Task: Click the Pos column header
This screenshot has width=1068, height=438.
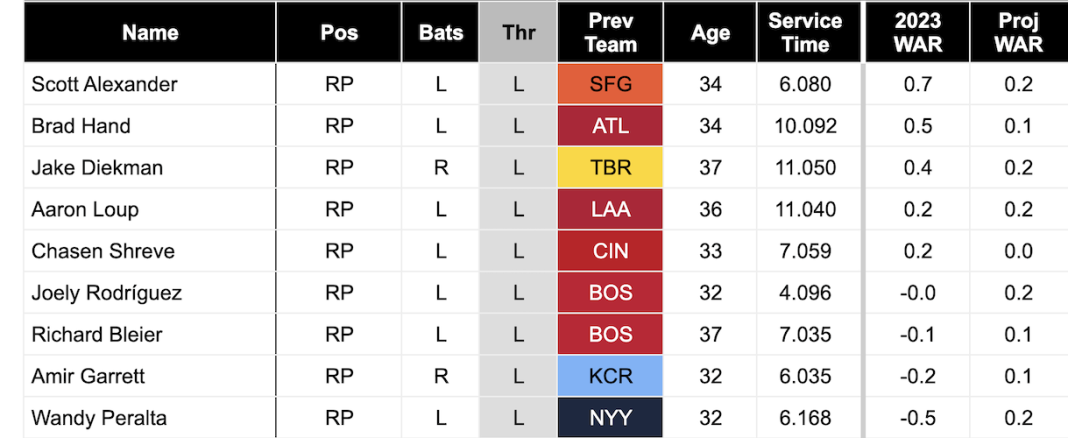Action: coord(339,32)
